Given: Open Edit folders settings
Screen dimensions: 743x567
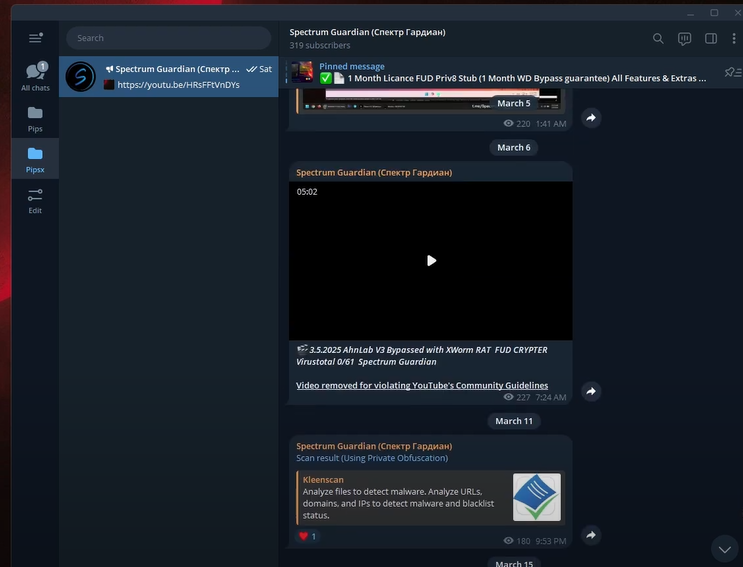Looking at the screenshot, I should tap(35, 201).
